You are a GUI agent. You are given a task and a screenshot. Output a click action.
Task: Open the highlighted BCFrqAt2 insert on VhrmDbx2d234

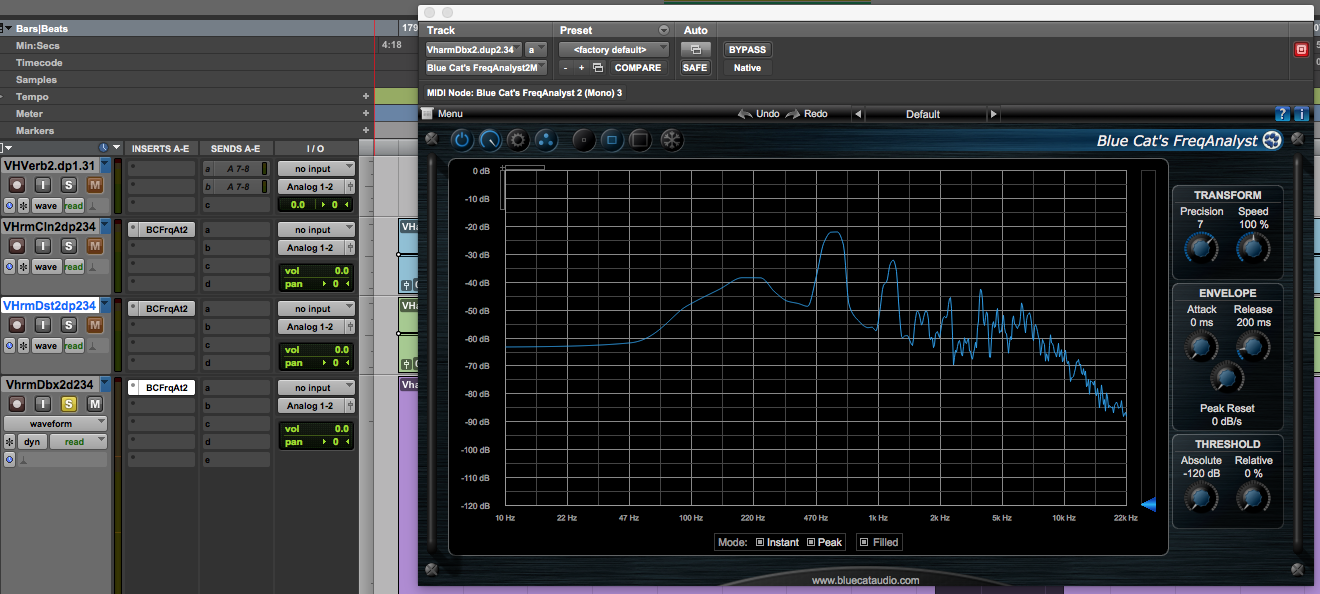click(166, 387)
